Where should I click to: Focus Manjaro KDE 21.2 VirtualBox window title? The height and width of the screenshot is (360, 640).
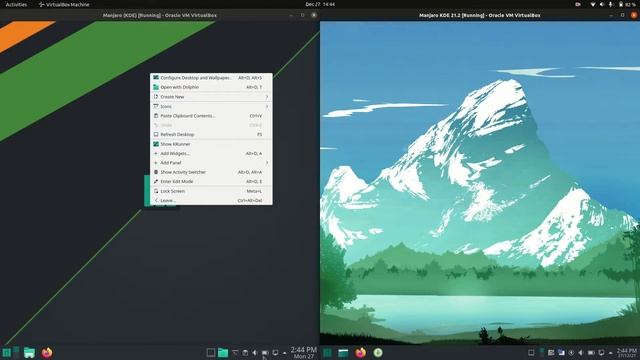(480, 15)
